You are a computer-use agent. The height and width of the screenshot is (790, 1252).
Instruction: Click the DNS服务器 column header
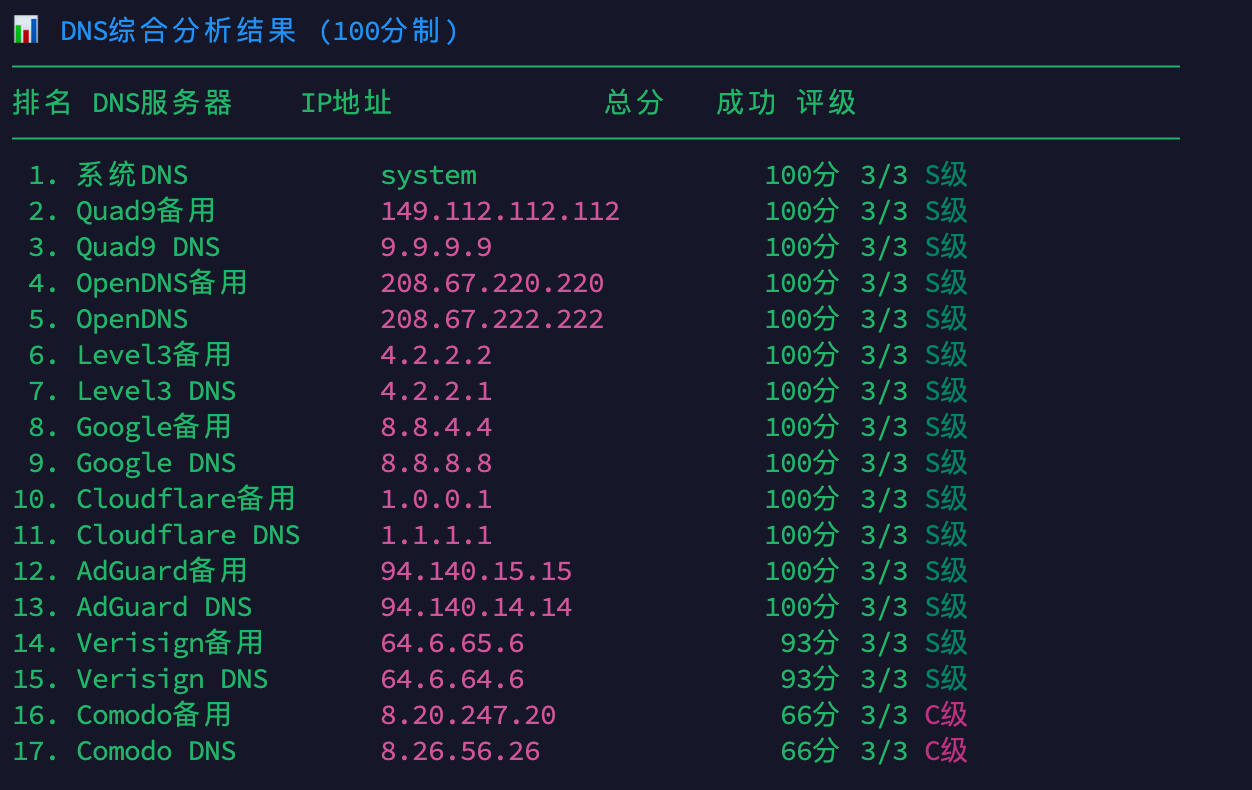(x=163, y=102)
